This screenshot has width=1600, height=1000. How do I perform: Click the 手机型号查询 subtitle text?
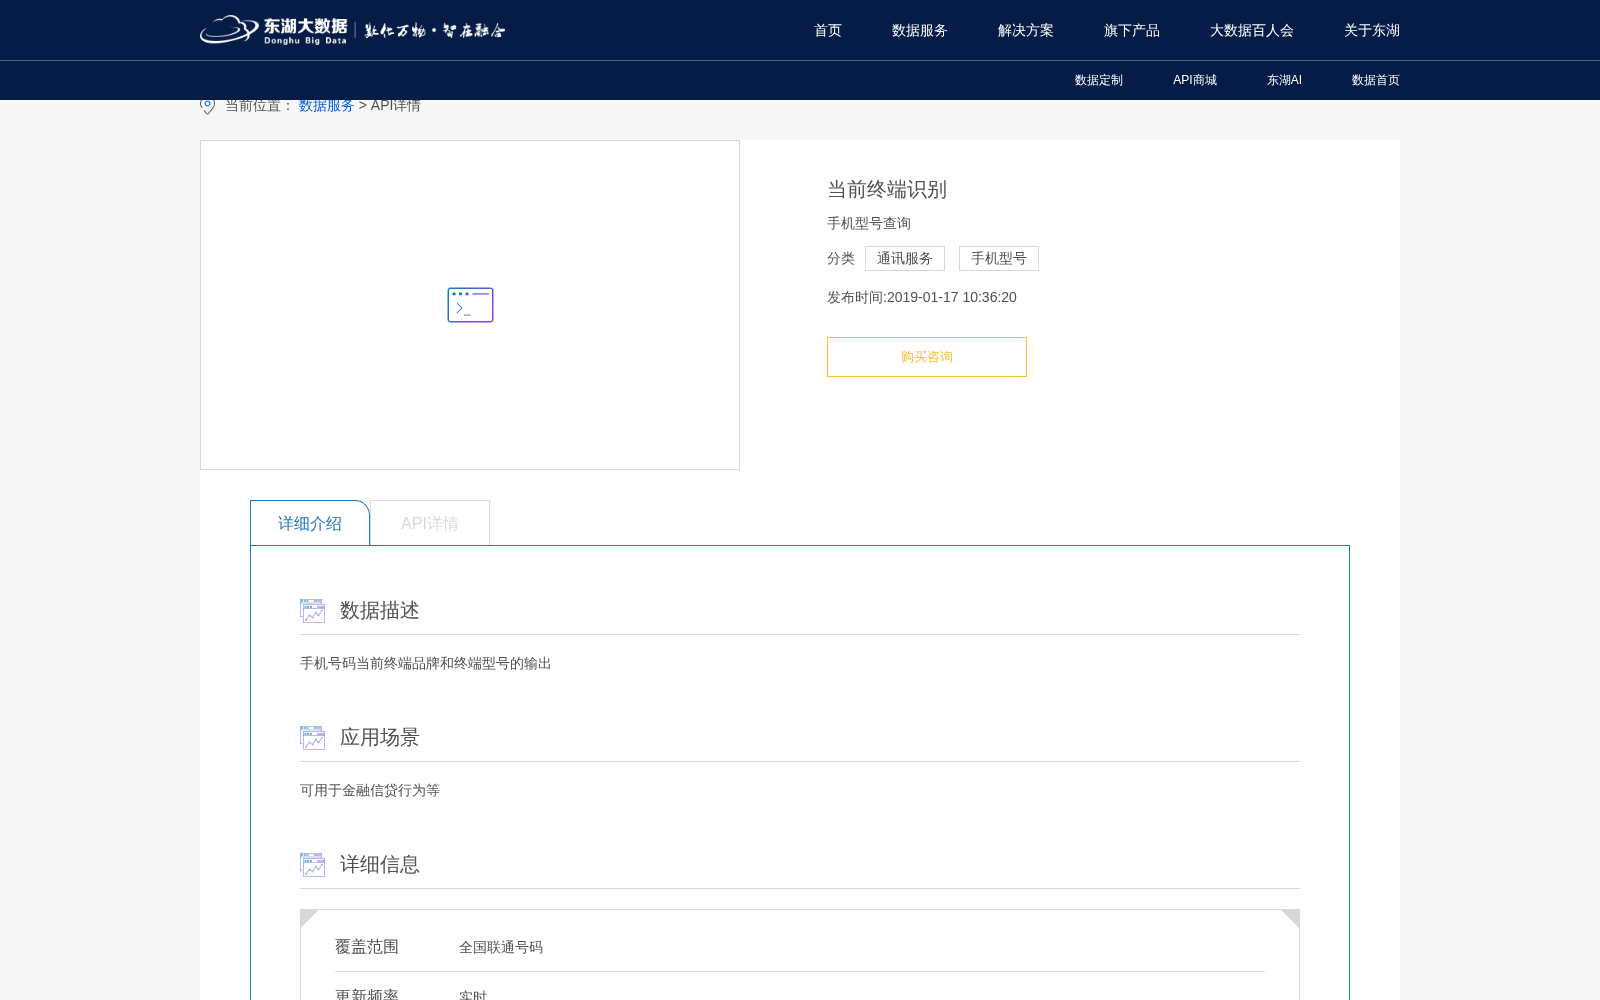[869, 223]
